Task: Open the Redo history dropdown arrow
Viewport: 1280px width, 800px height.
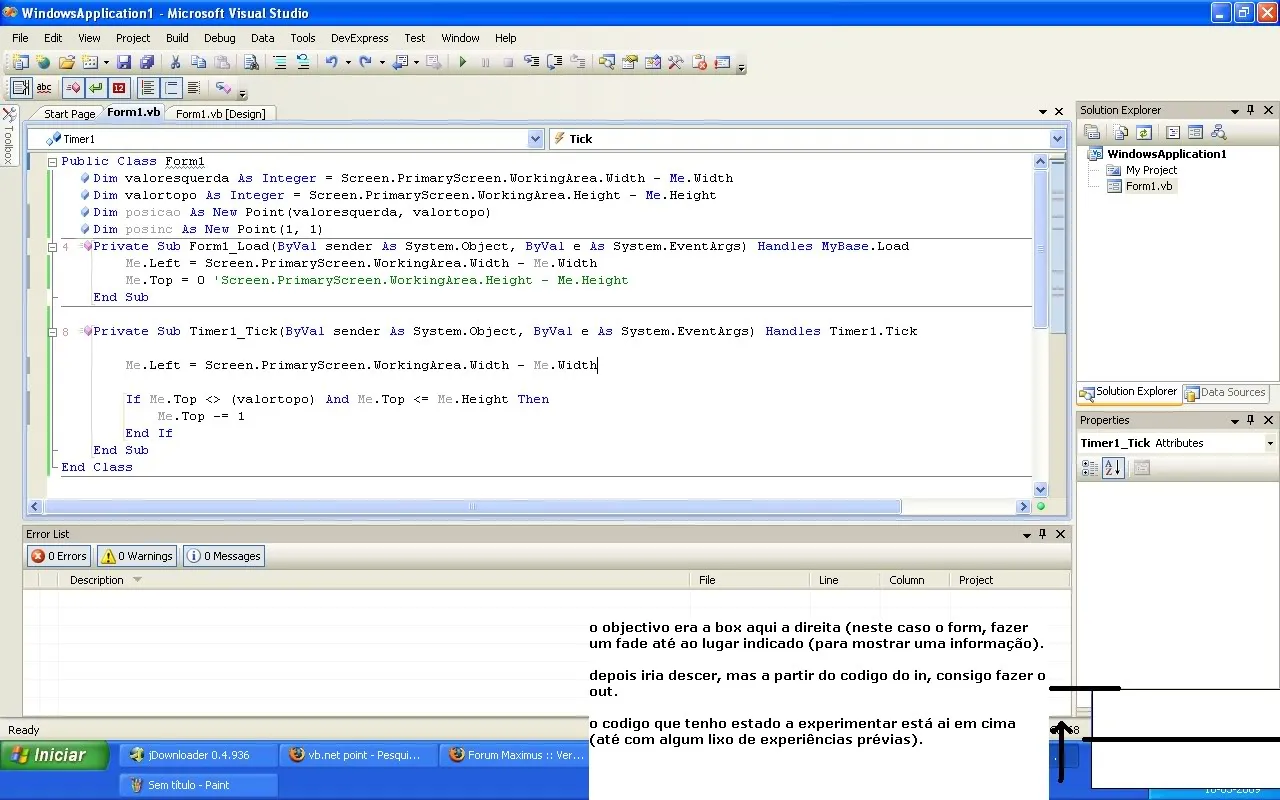Action: [x=382, y=62]
